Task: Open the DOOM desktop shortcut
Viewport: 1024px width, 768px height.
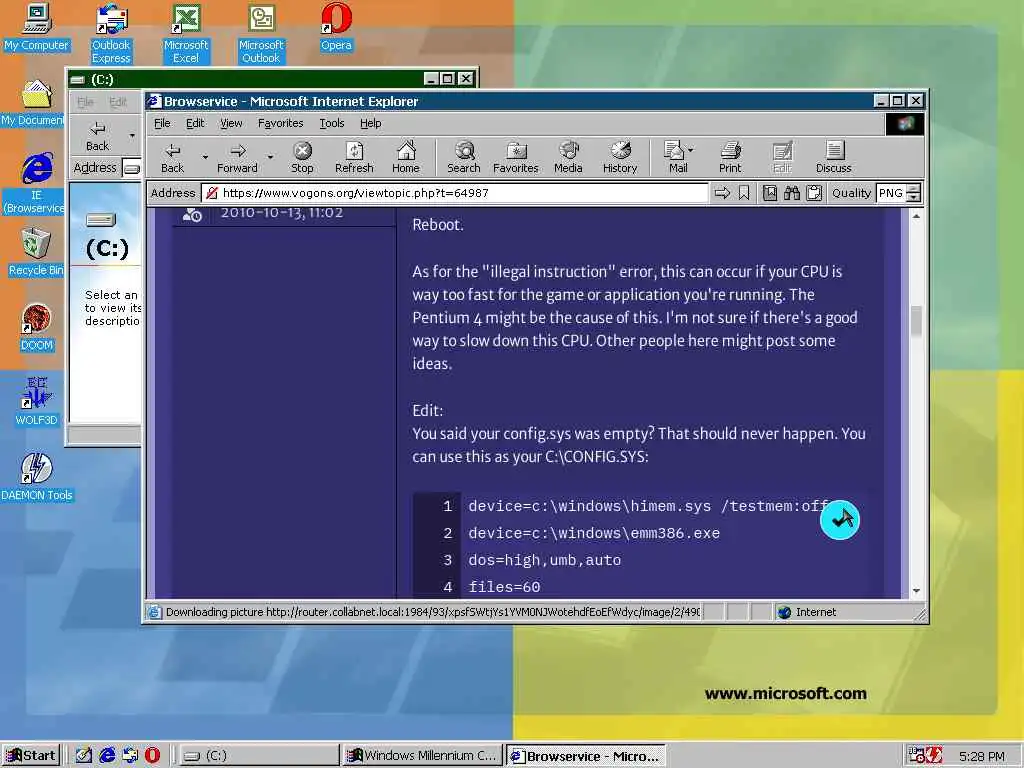Action: pyautogui.click(x=37, y=327)
